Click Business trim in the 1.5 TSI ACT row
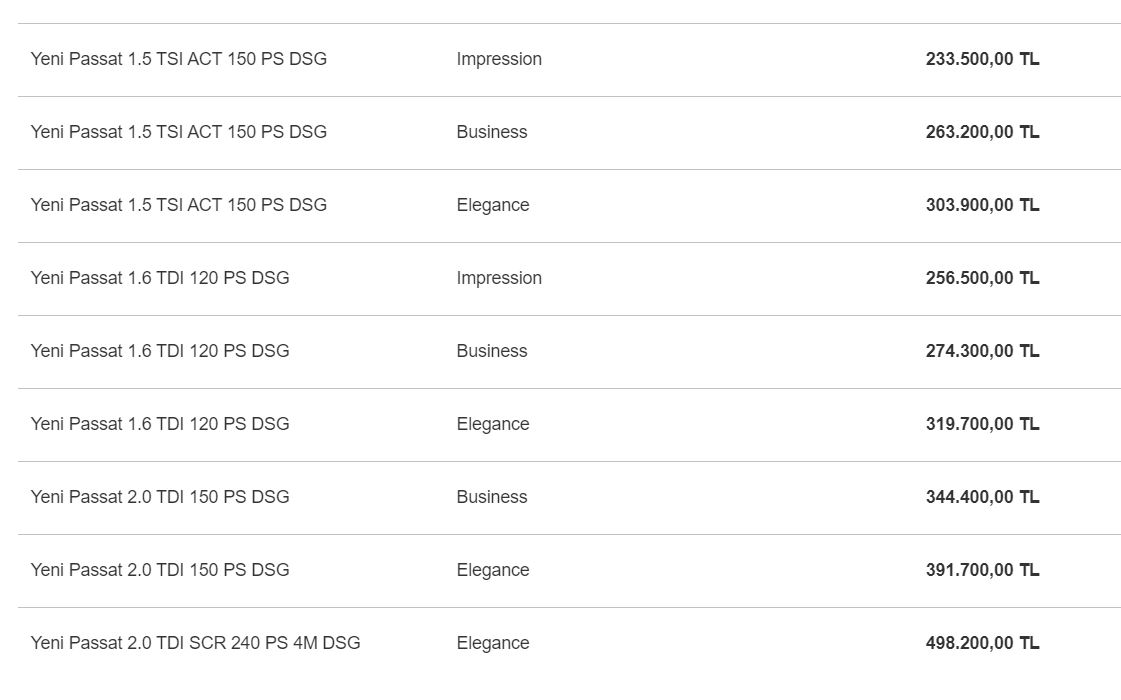The image size is (1121, 700). tap(492, 132)
